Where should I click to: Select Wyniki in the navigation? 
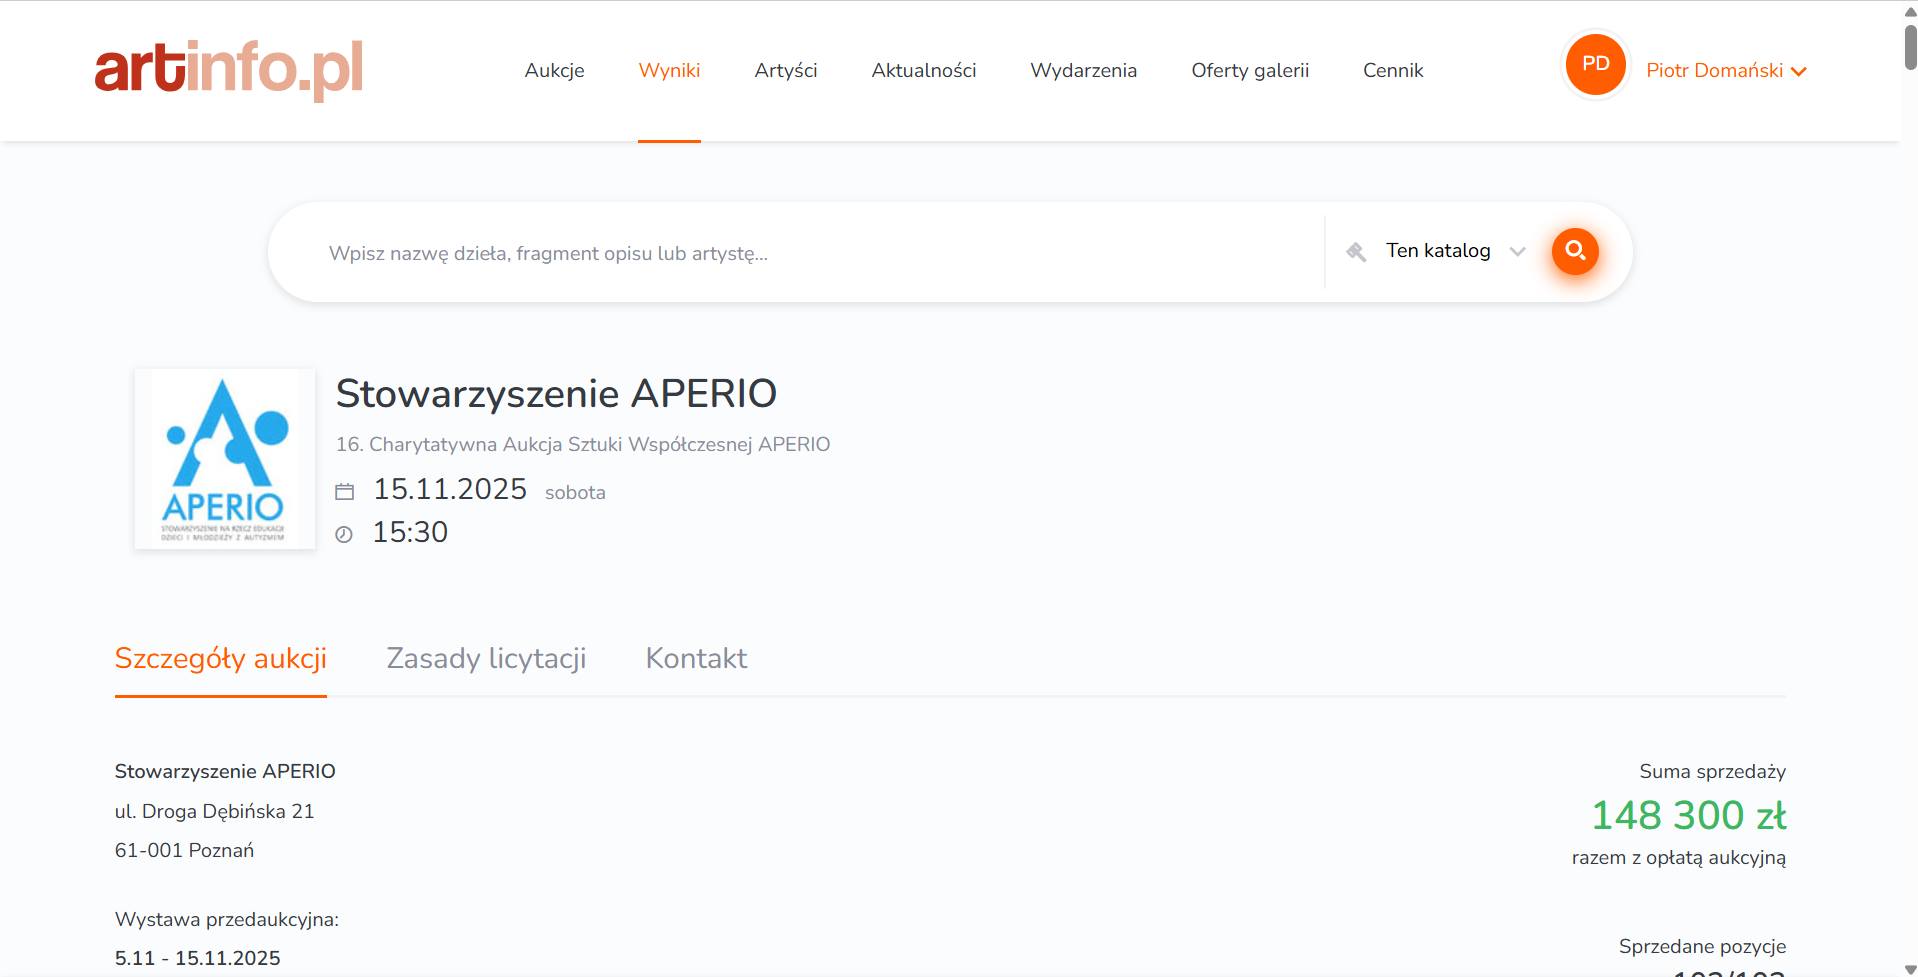click(x=669, y=70)
